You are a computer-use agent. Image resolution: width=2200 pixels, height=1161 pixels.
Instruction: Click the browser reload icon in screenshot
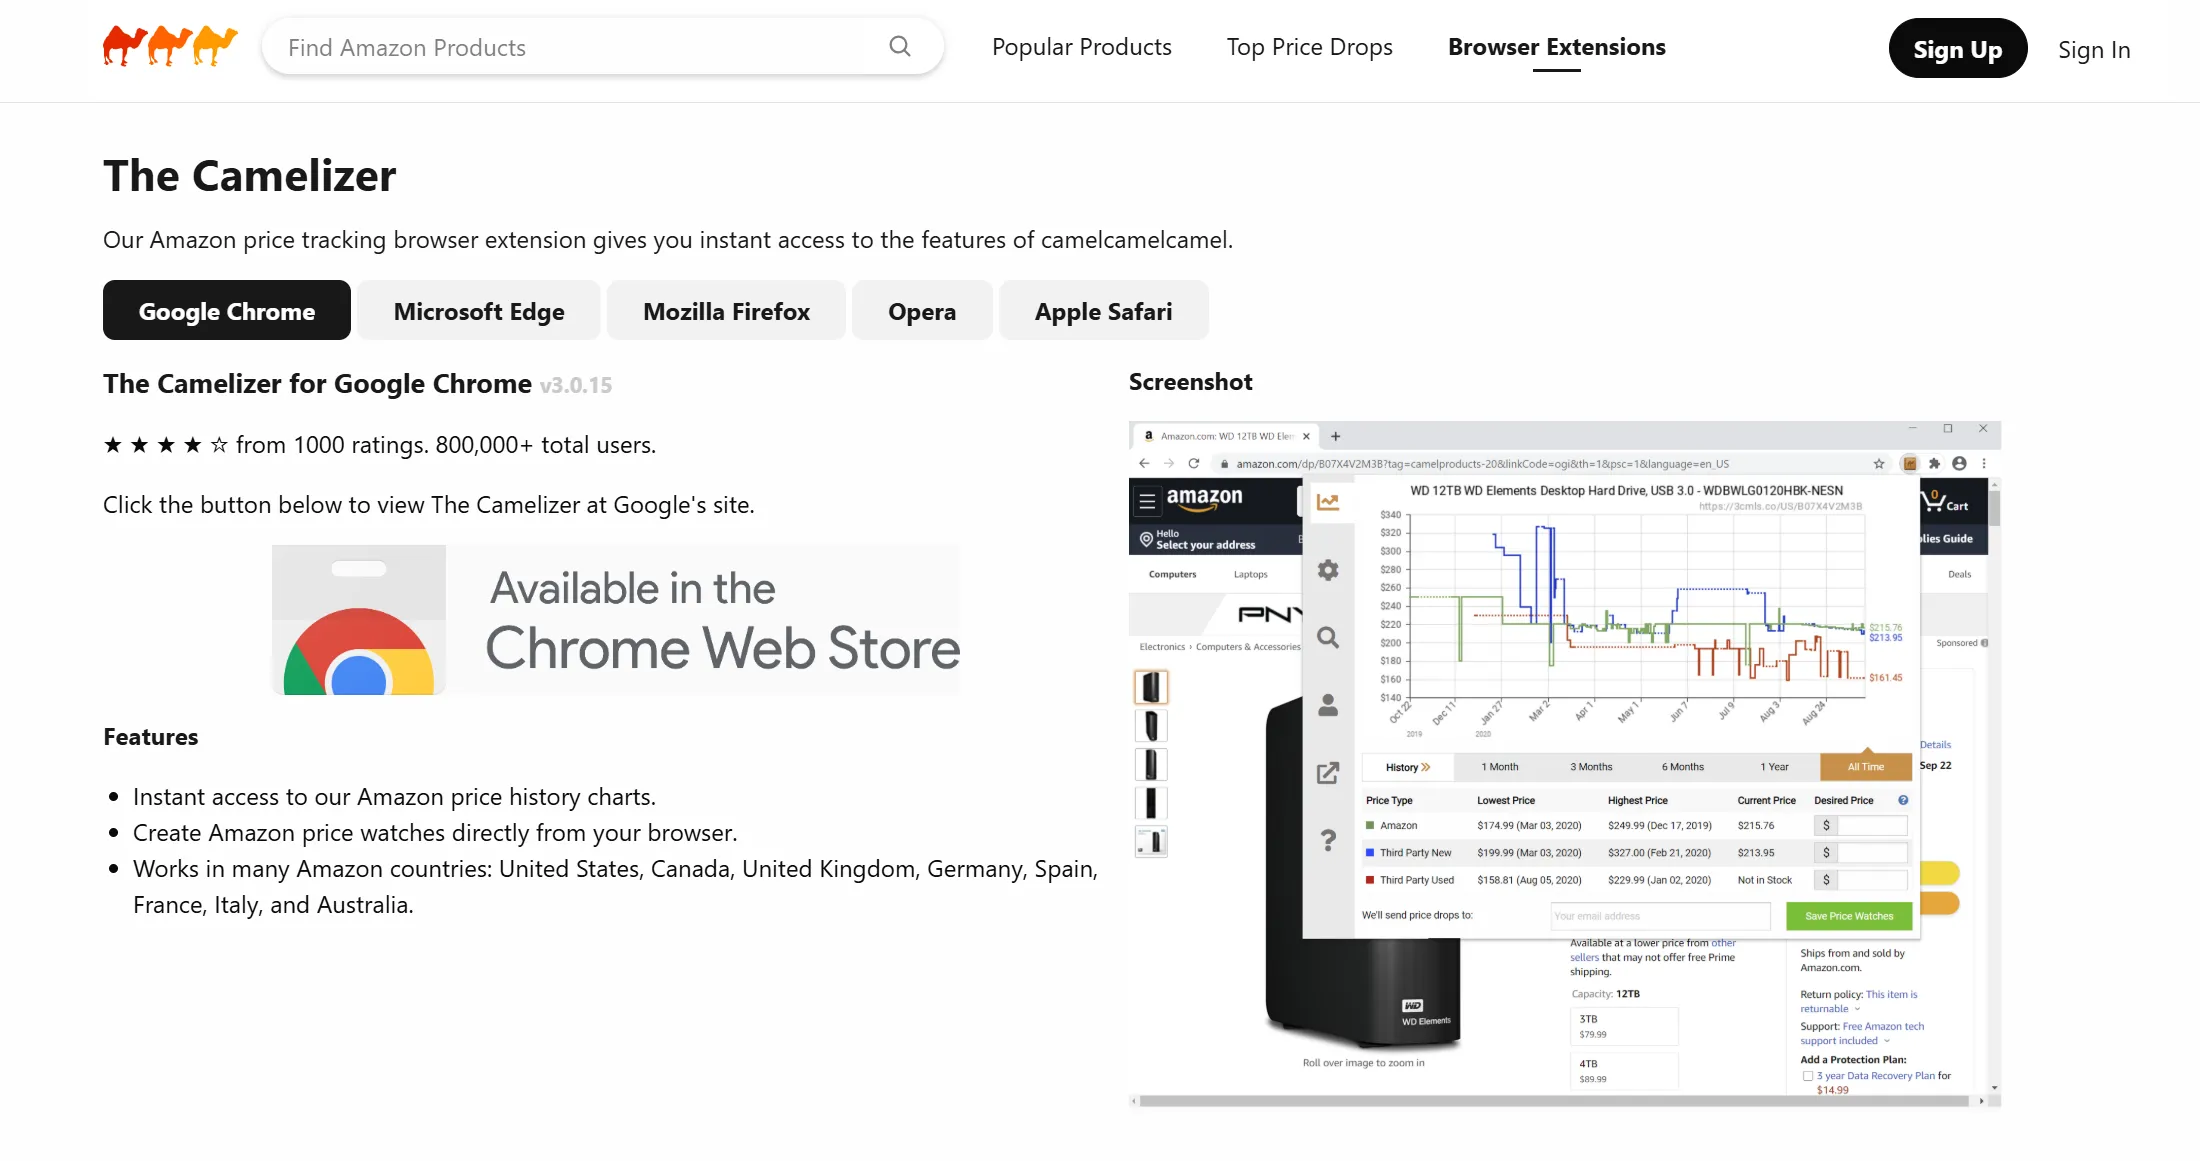tap(1193, 463)
